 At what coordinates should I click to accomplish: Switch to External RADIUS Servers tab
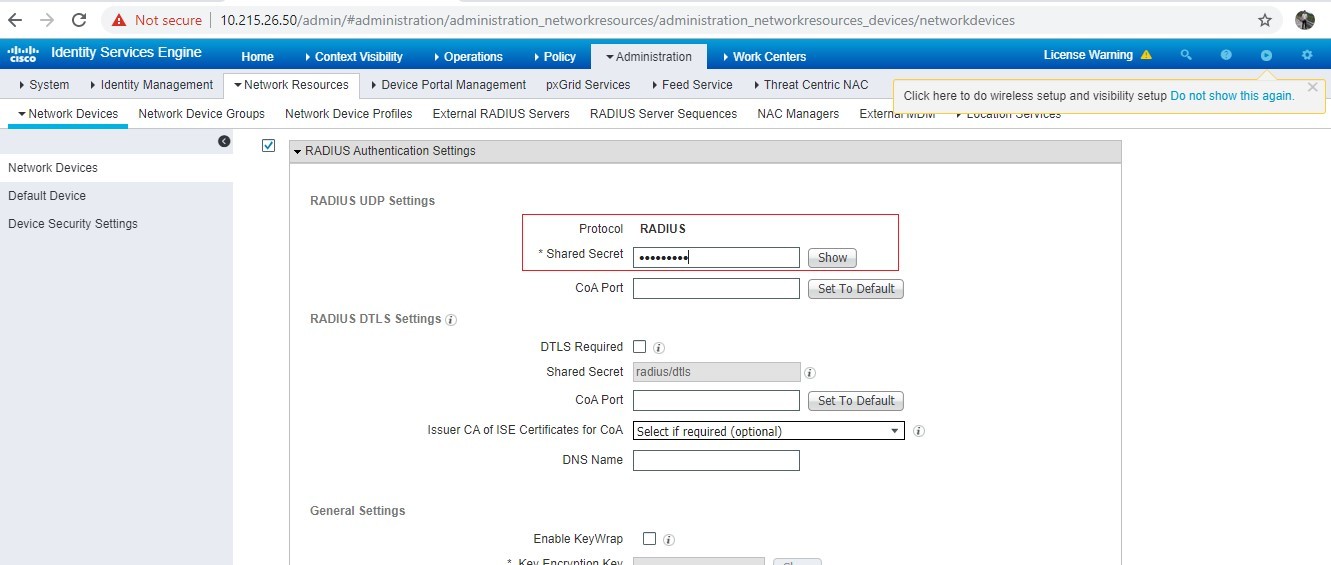click(501, 114)
